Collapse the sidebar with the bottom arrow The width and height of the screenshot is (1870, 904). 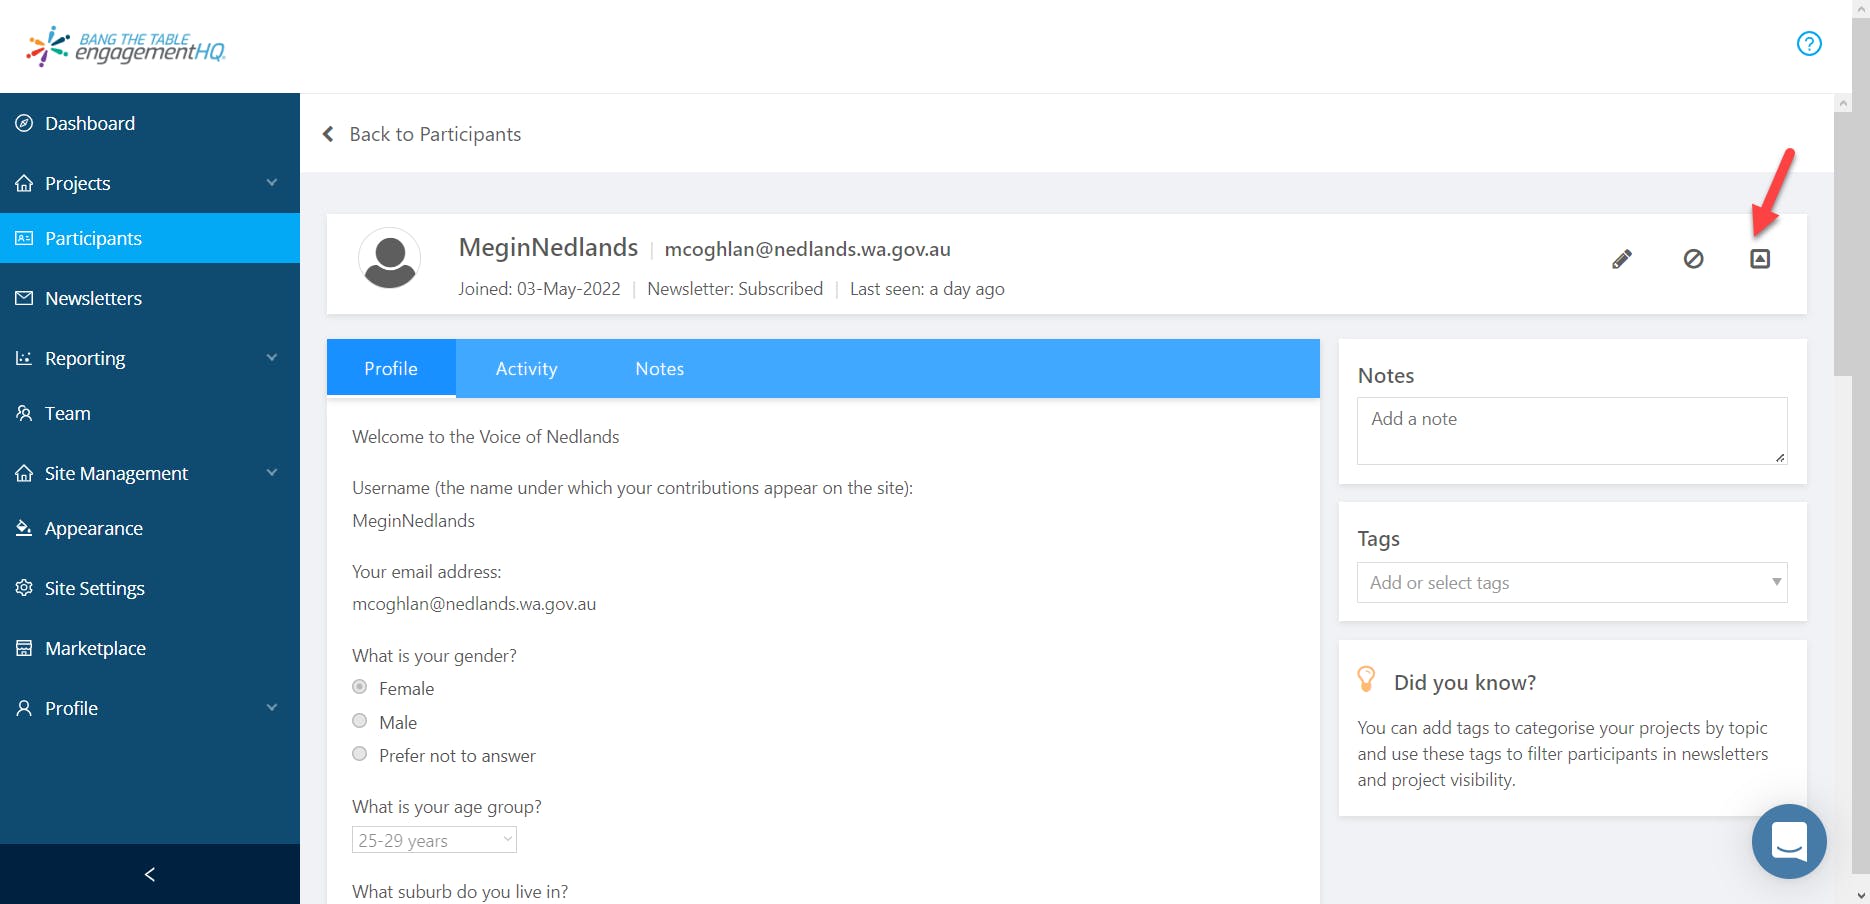[x=150, y=874]
